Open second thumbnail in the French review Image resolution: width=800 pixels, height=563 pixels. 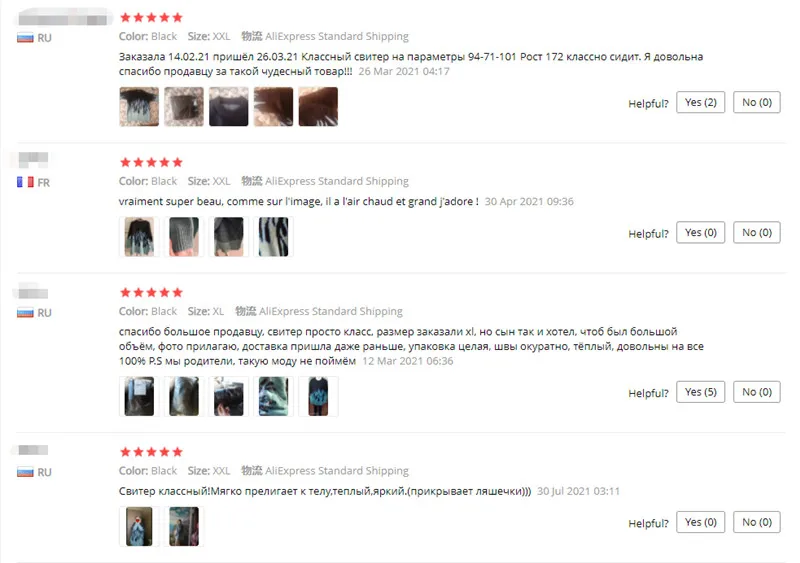184,237
